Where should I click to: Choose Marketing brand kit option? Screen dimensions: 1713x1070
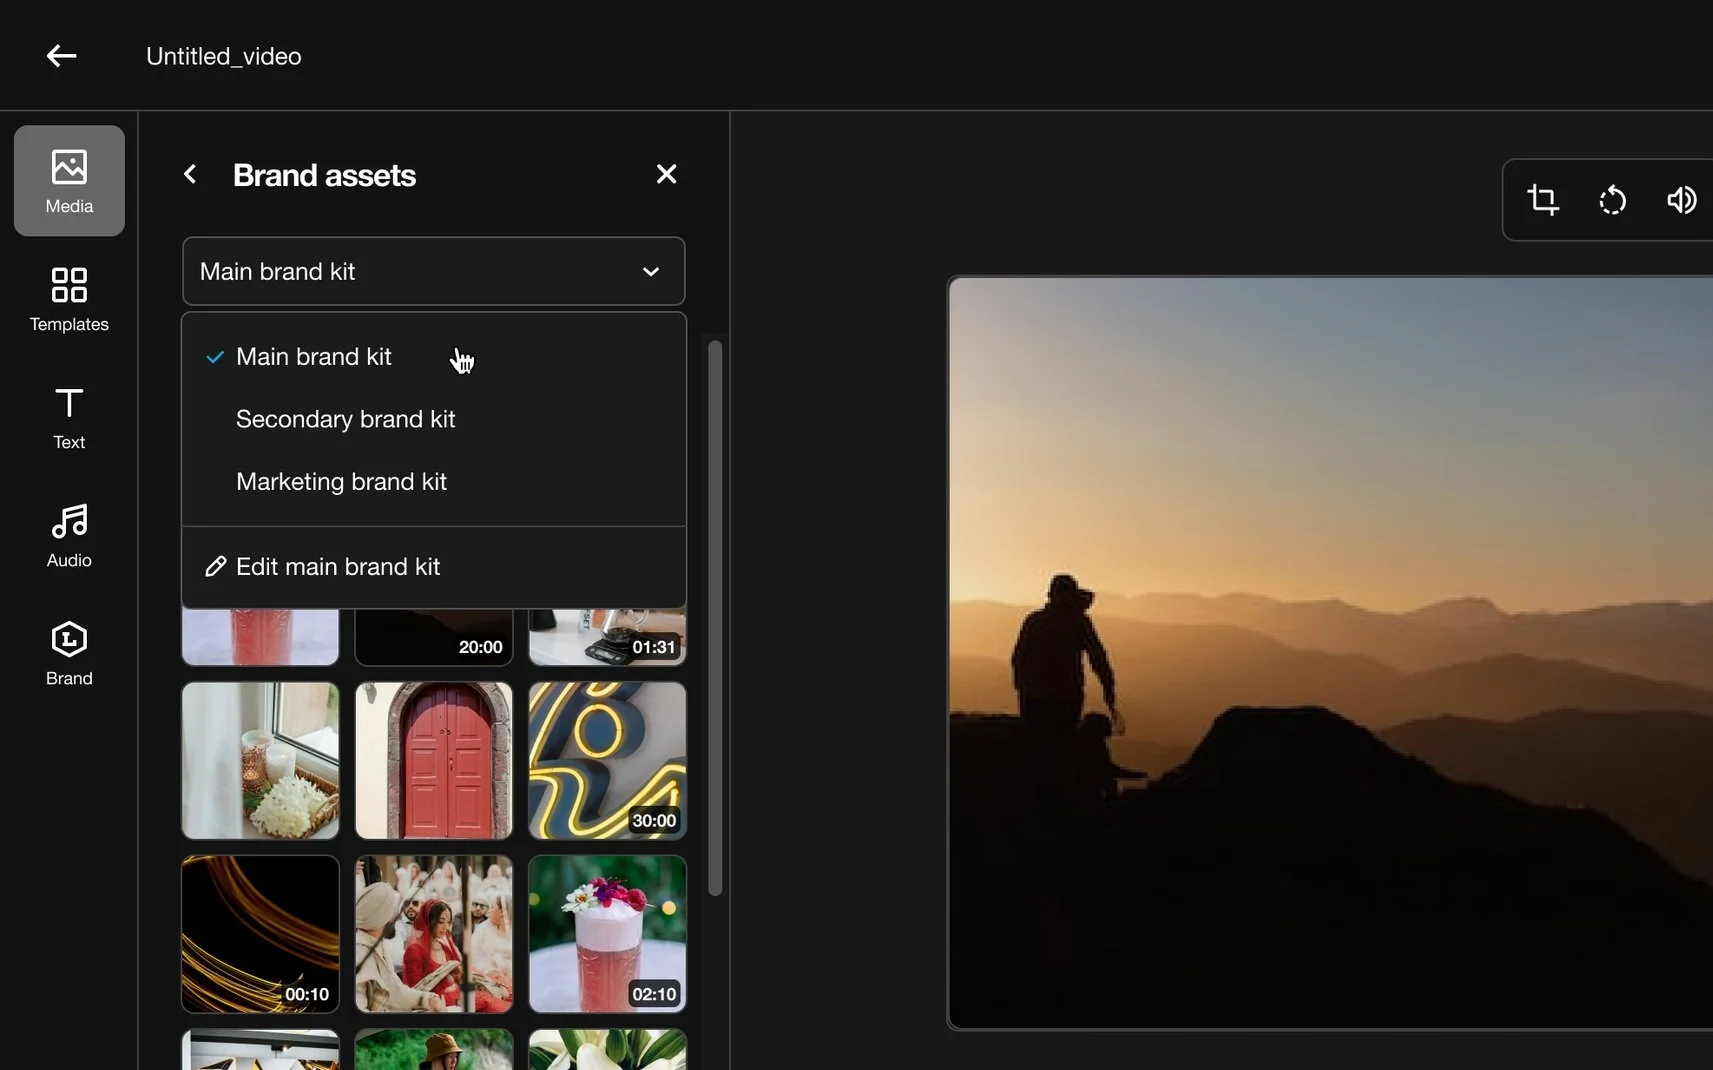pyautogui.click(x=434, y=481)
